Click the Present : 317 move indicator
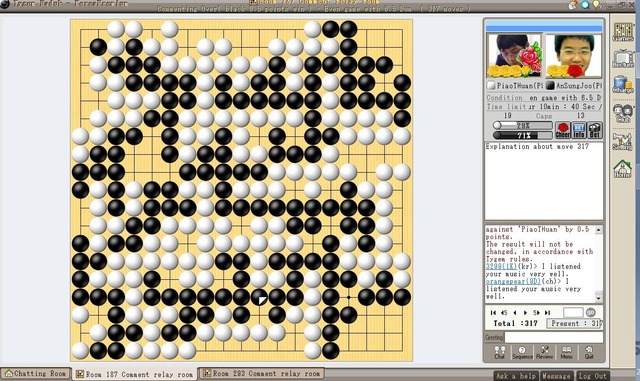The image size is (640, 381). coord(575,323)
